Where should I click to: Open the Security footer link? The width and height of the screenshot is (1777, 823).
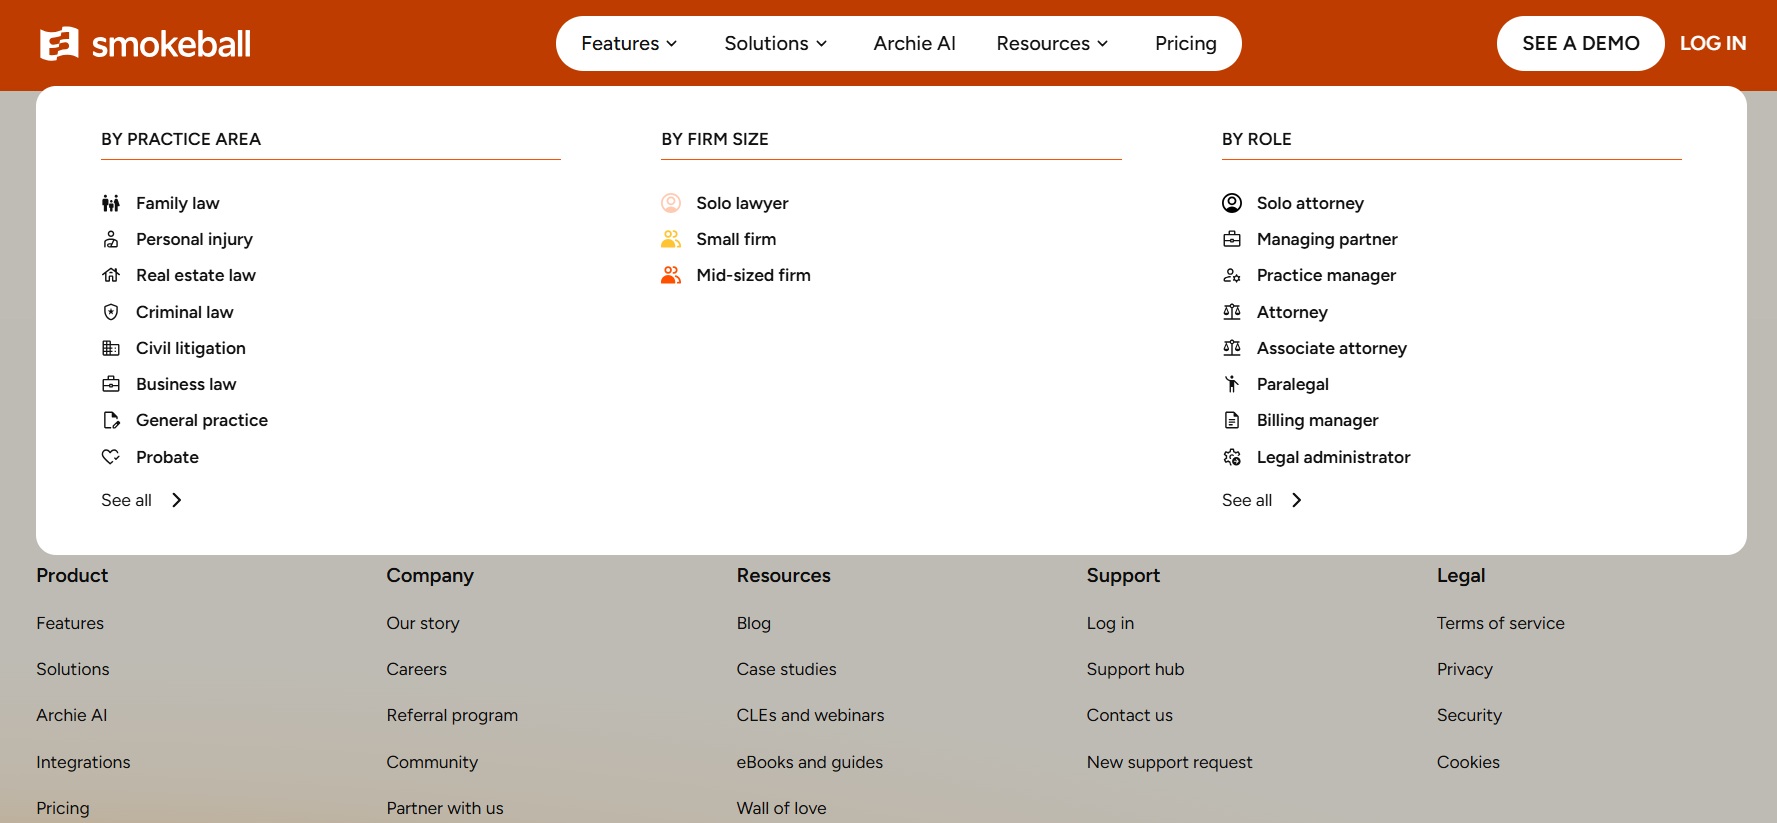pos(1469,715)
